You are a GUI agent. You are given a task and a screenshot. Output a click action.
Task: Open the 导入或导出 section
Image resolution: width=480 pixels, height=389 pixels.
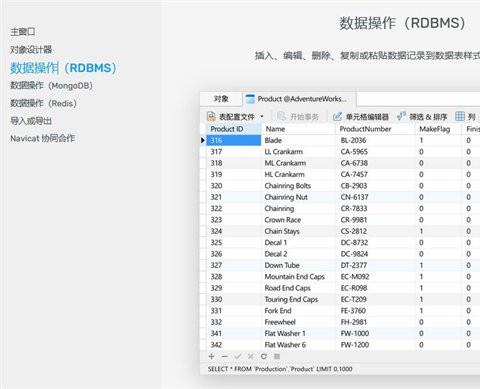point(31,121)
